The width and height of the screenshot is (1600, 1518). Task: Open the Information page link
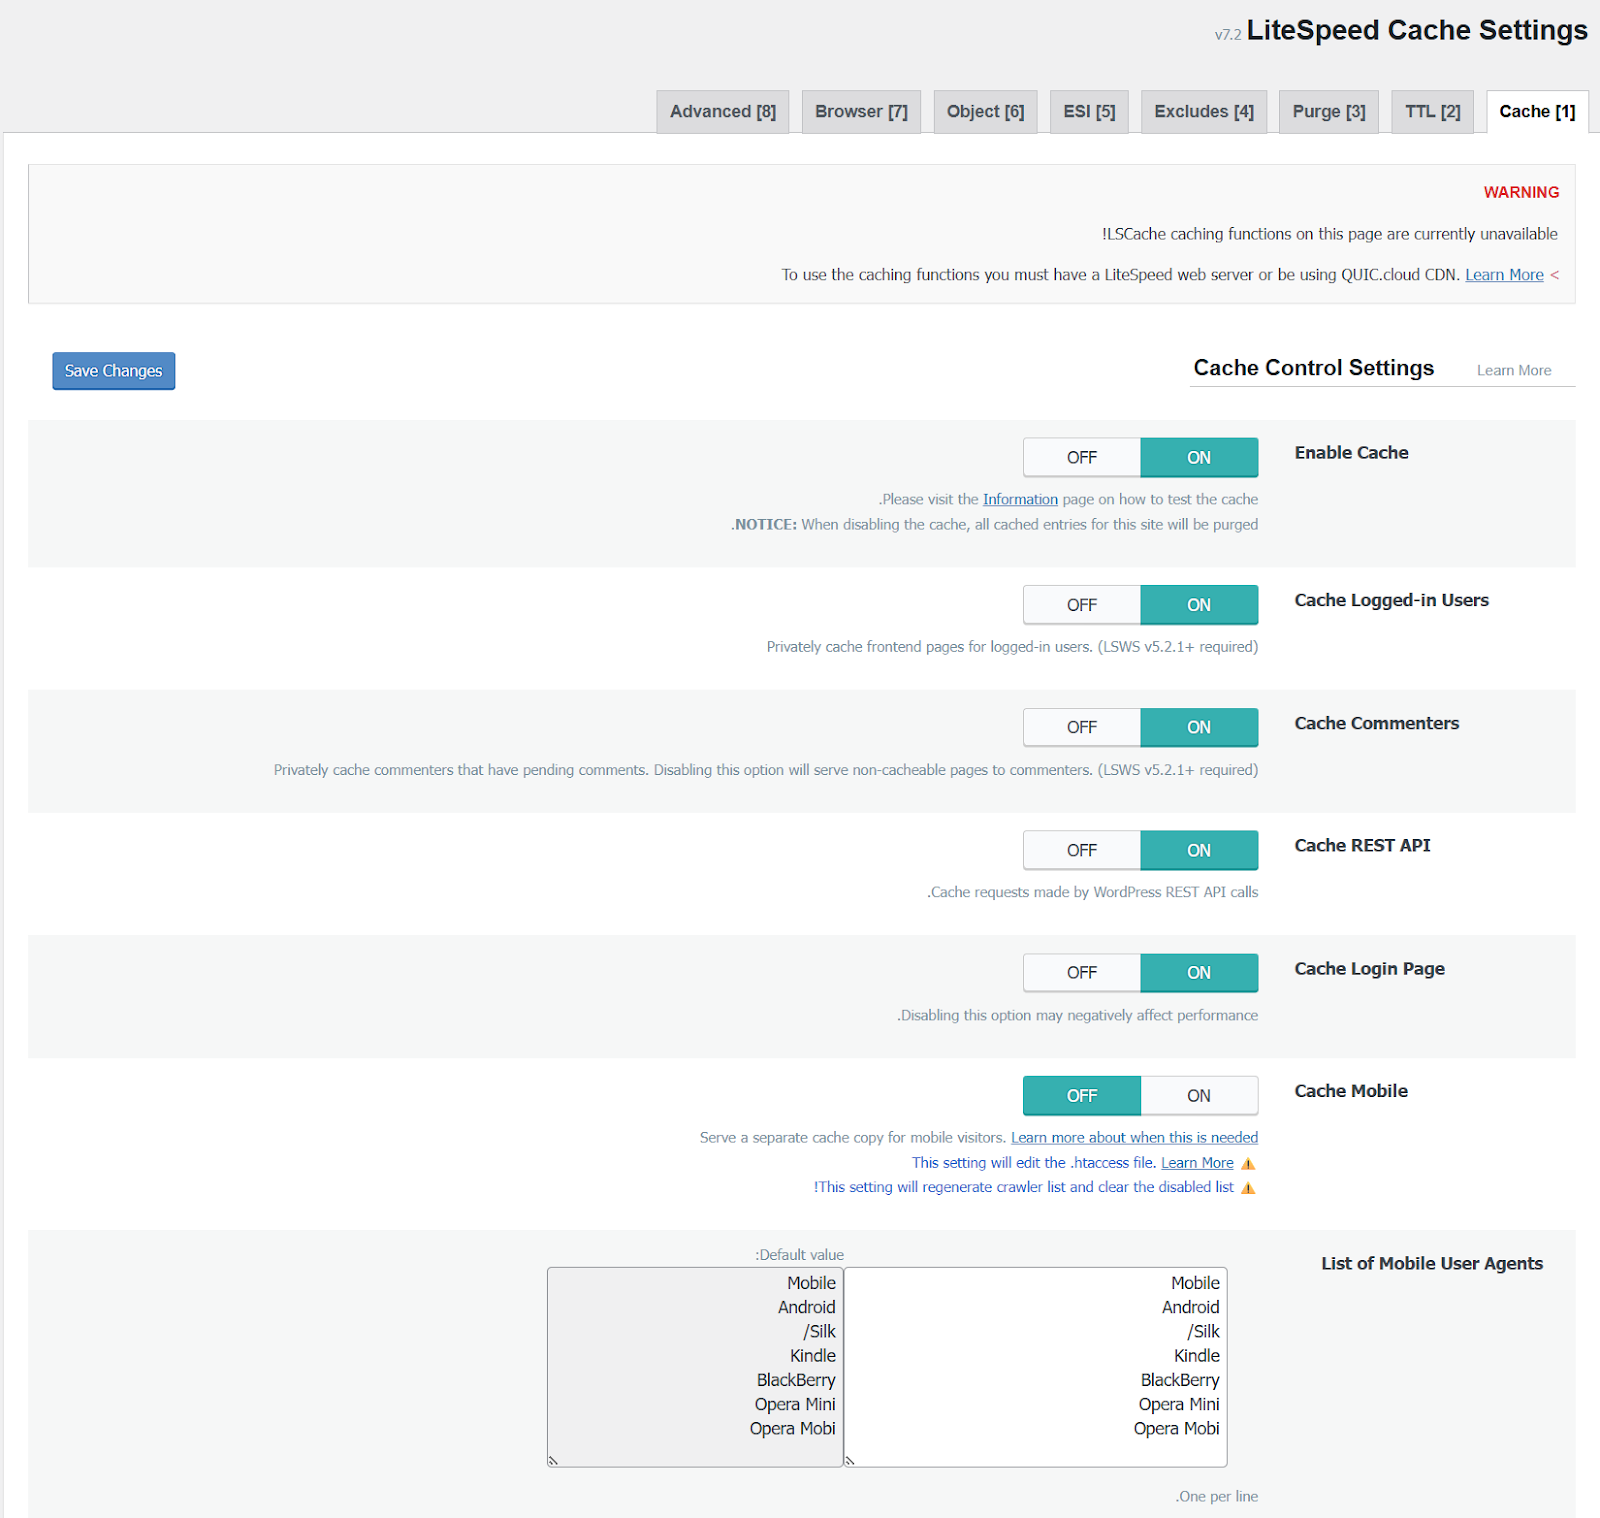[1019, 500]
